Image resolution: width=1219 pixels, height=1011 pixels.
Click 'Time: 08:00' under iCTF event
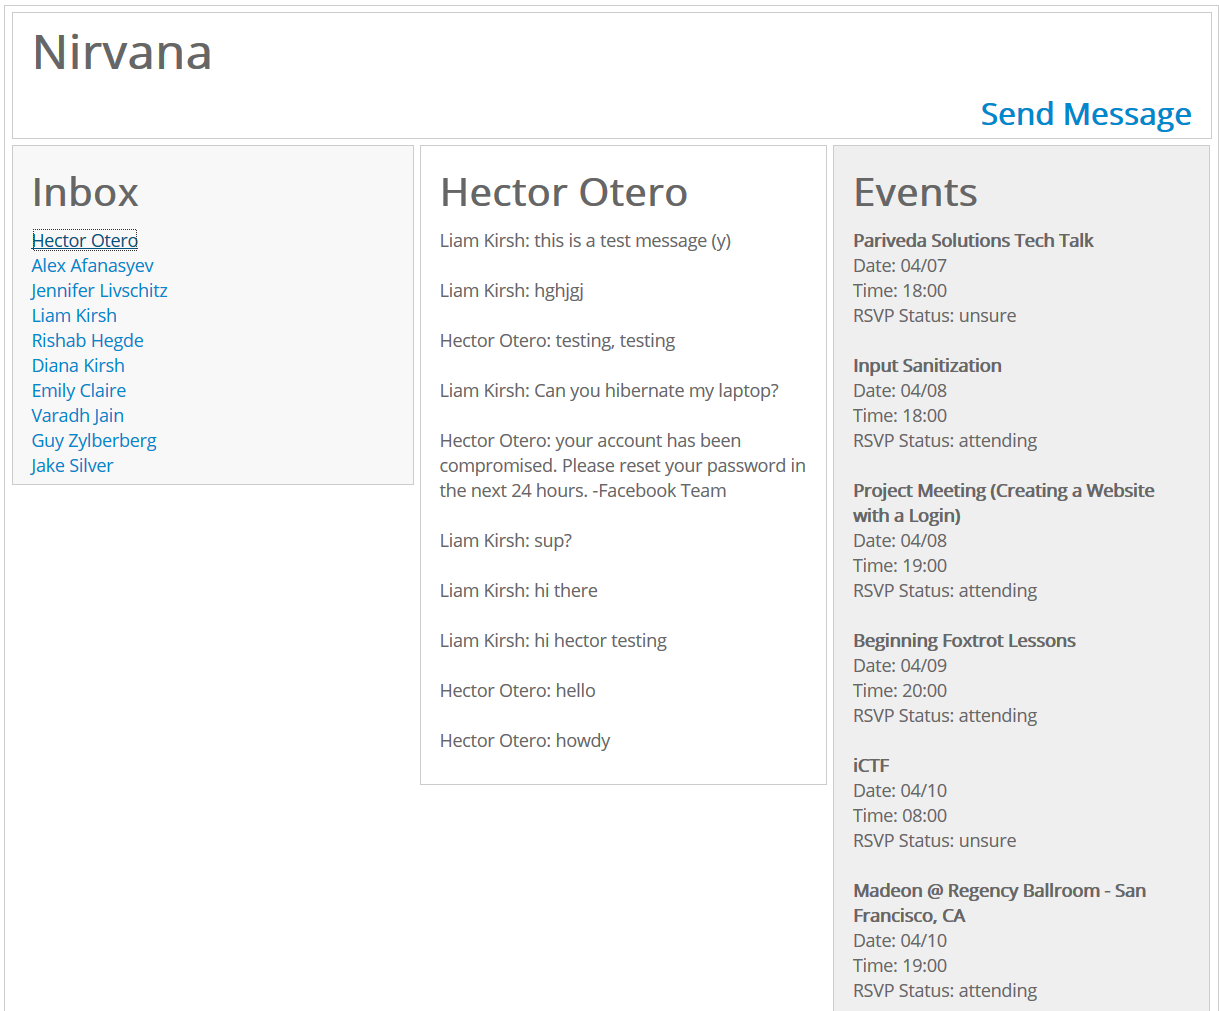900,815
